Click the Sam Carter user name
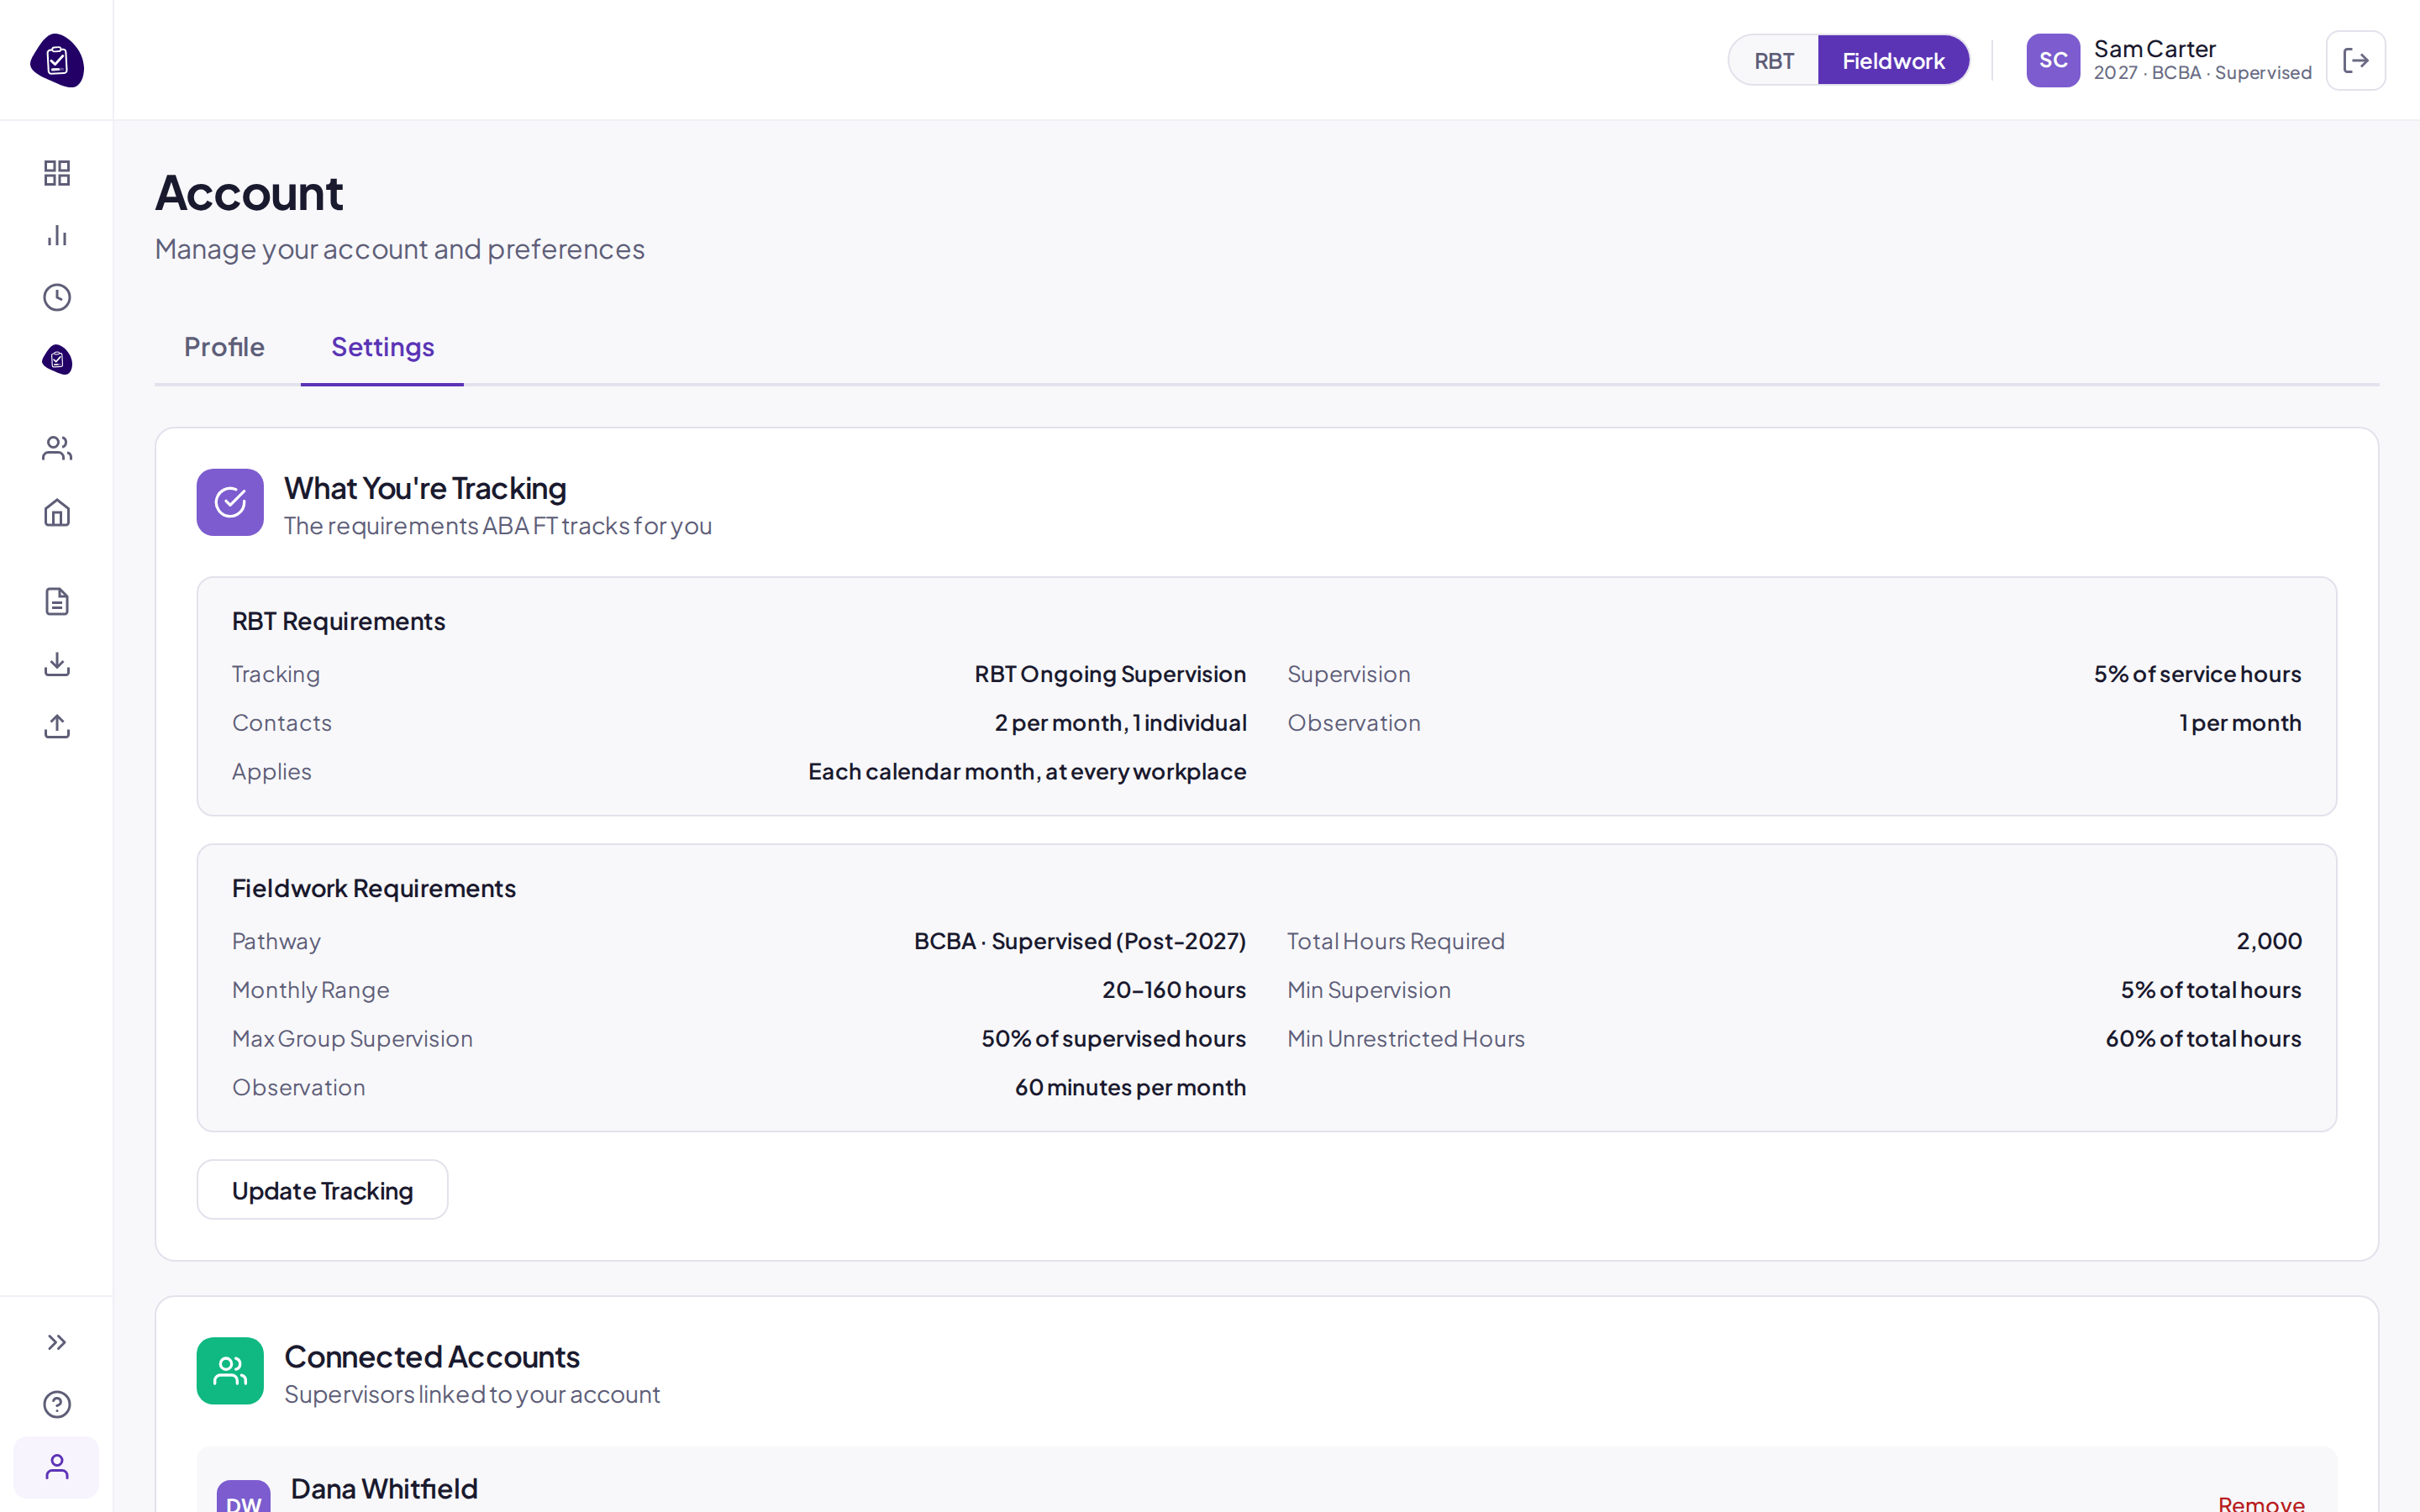Image resolution: width=2420 pixels, height=1512 pixels. [2155, 48]
